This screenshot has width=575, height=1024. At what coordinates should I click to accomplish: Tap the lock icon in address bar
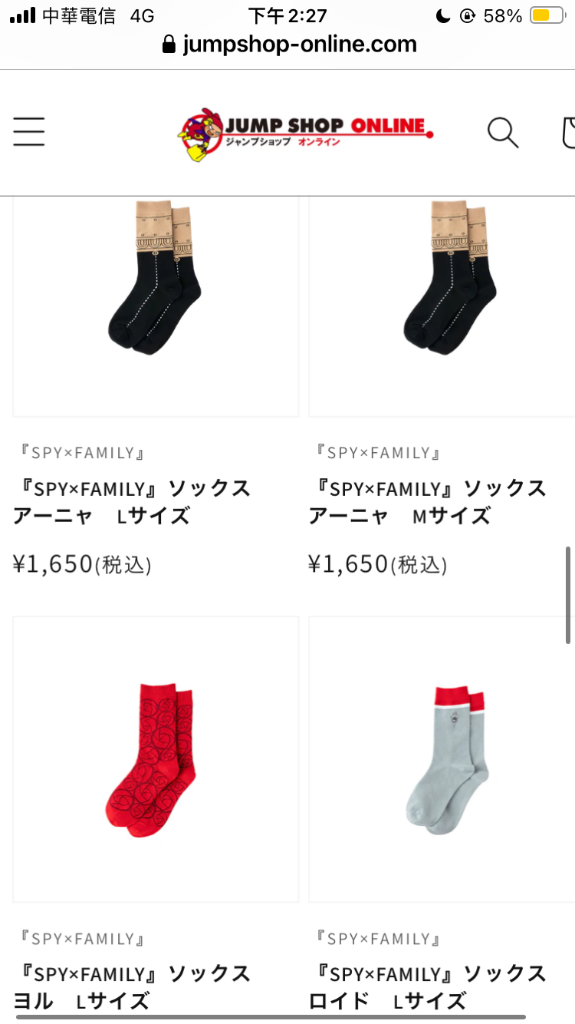pyautogui.click(x=169, y=44)
